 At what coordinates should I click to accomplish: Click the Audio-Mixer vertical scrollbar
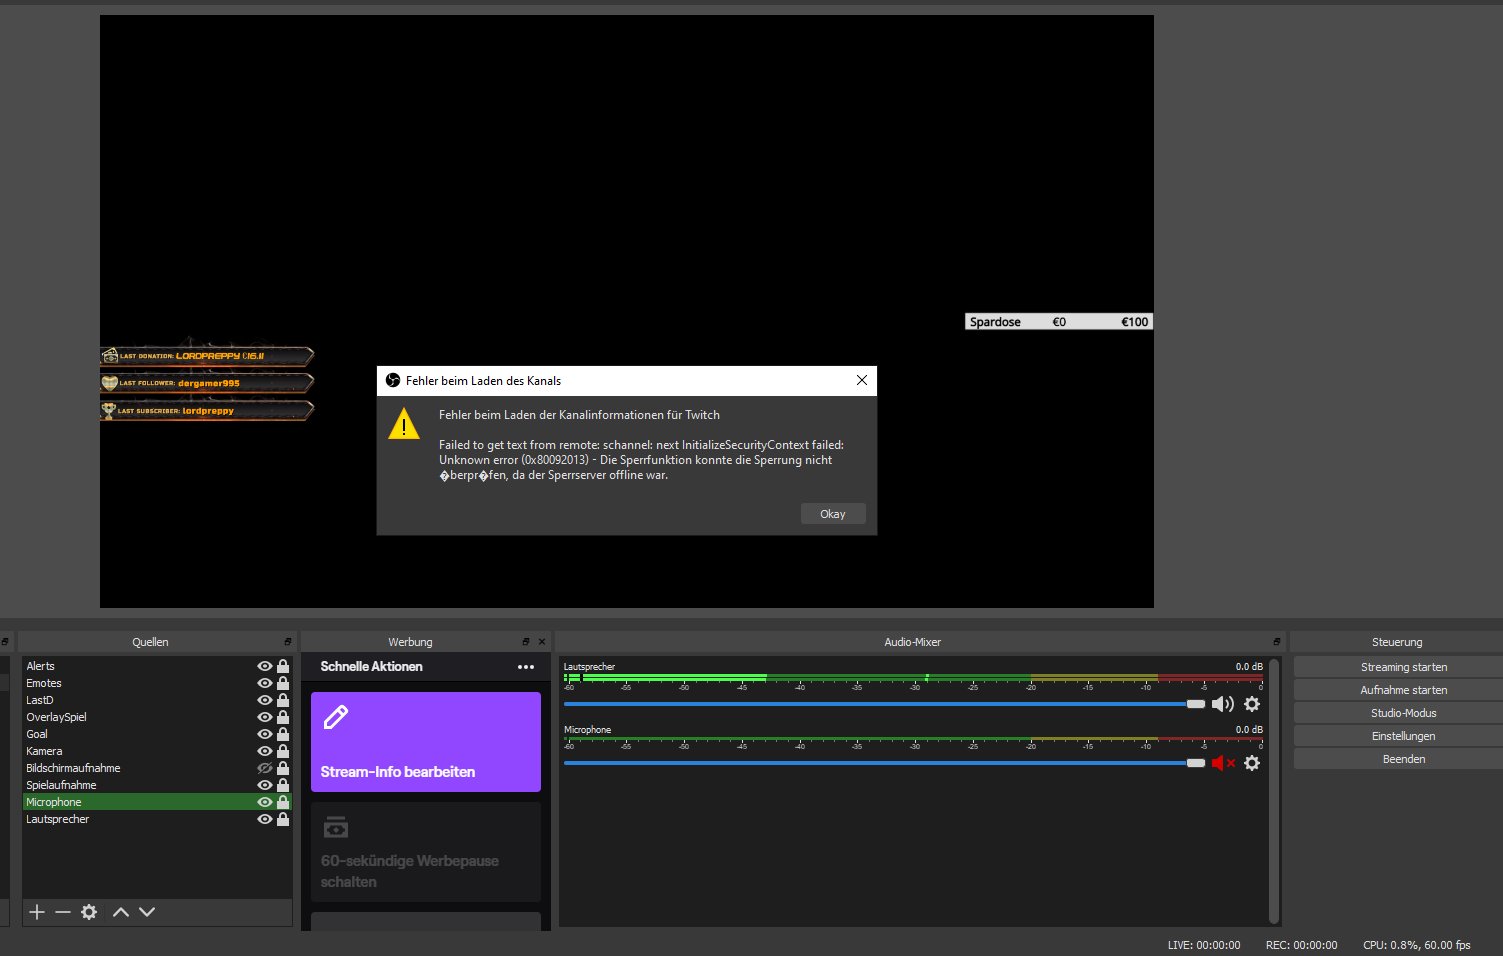1273,790
